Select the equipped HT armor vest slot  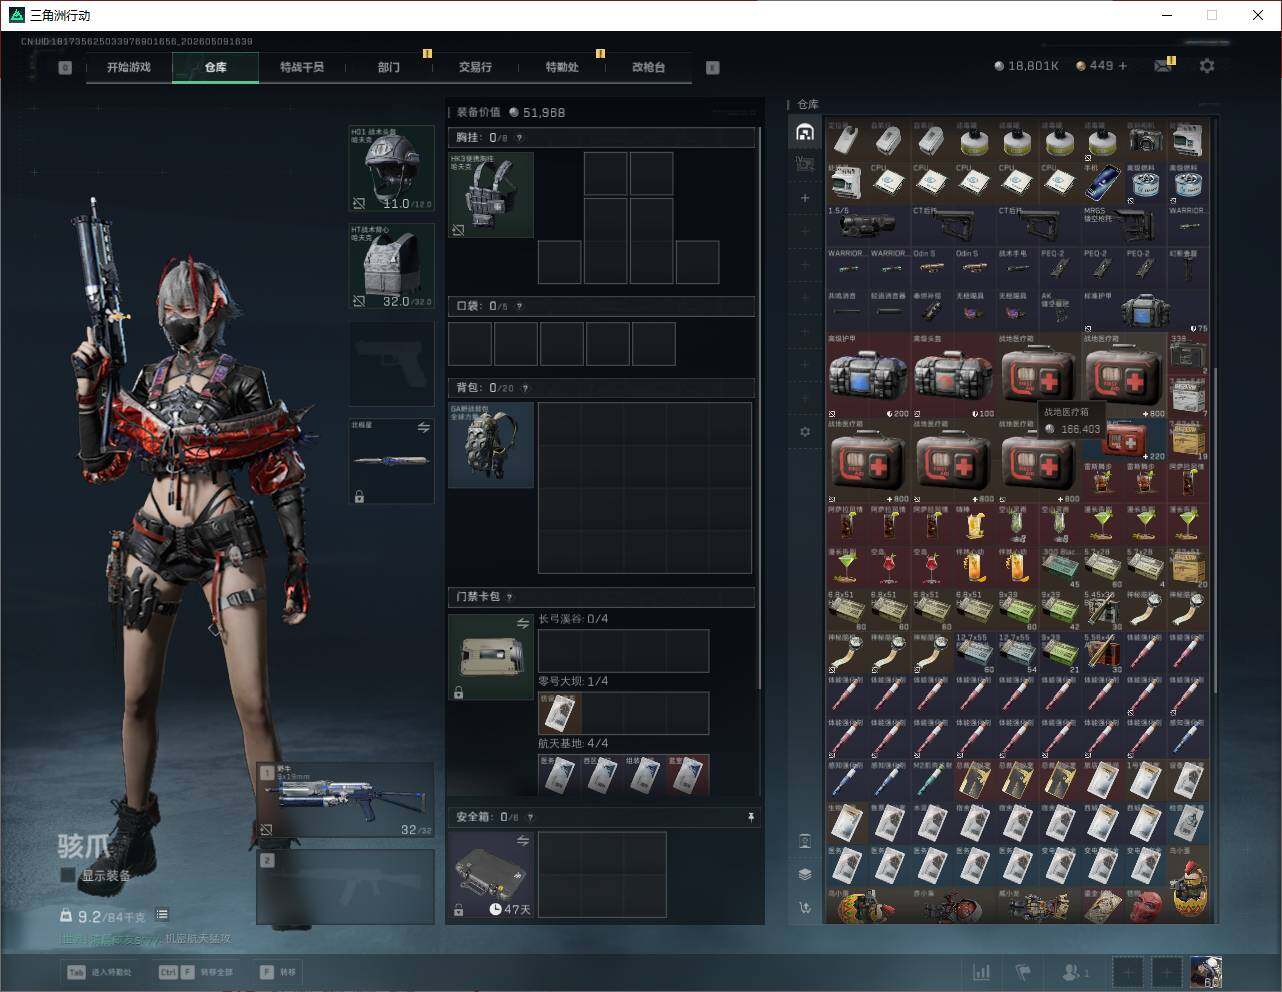[391, 265]
